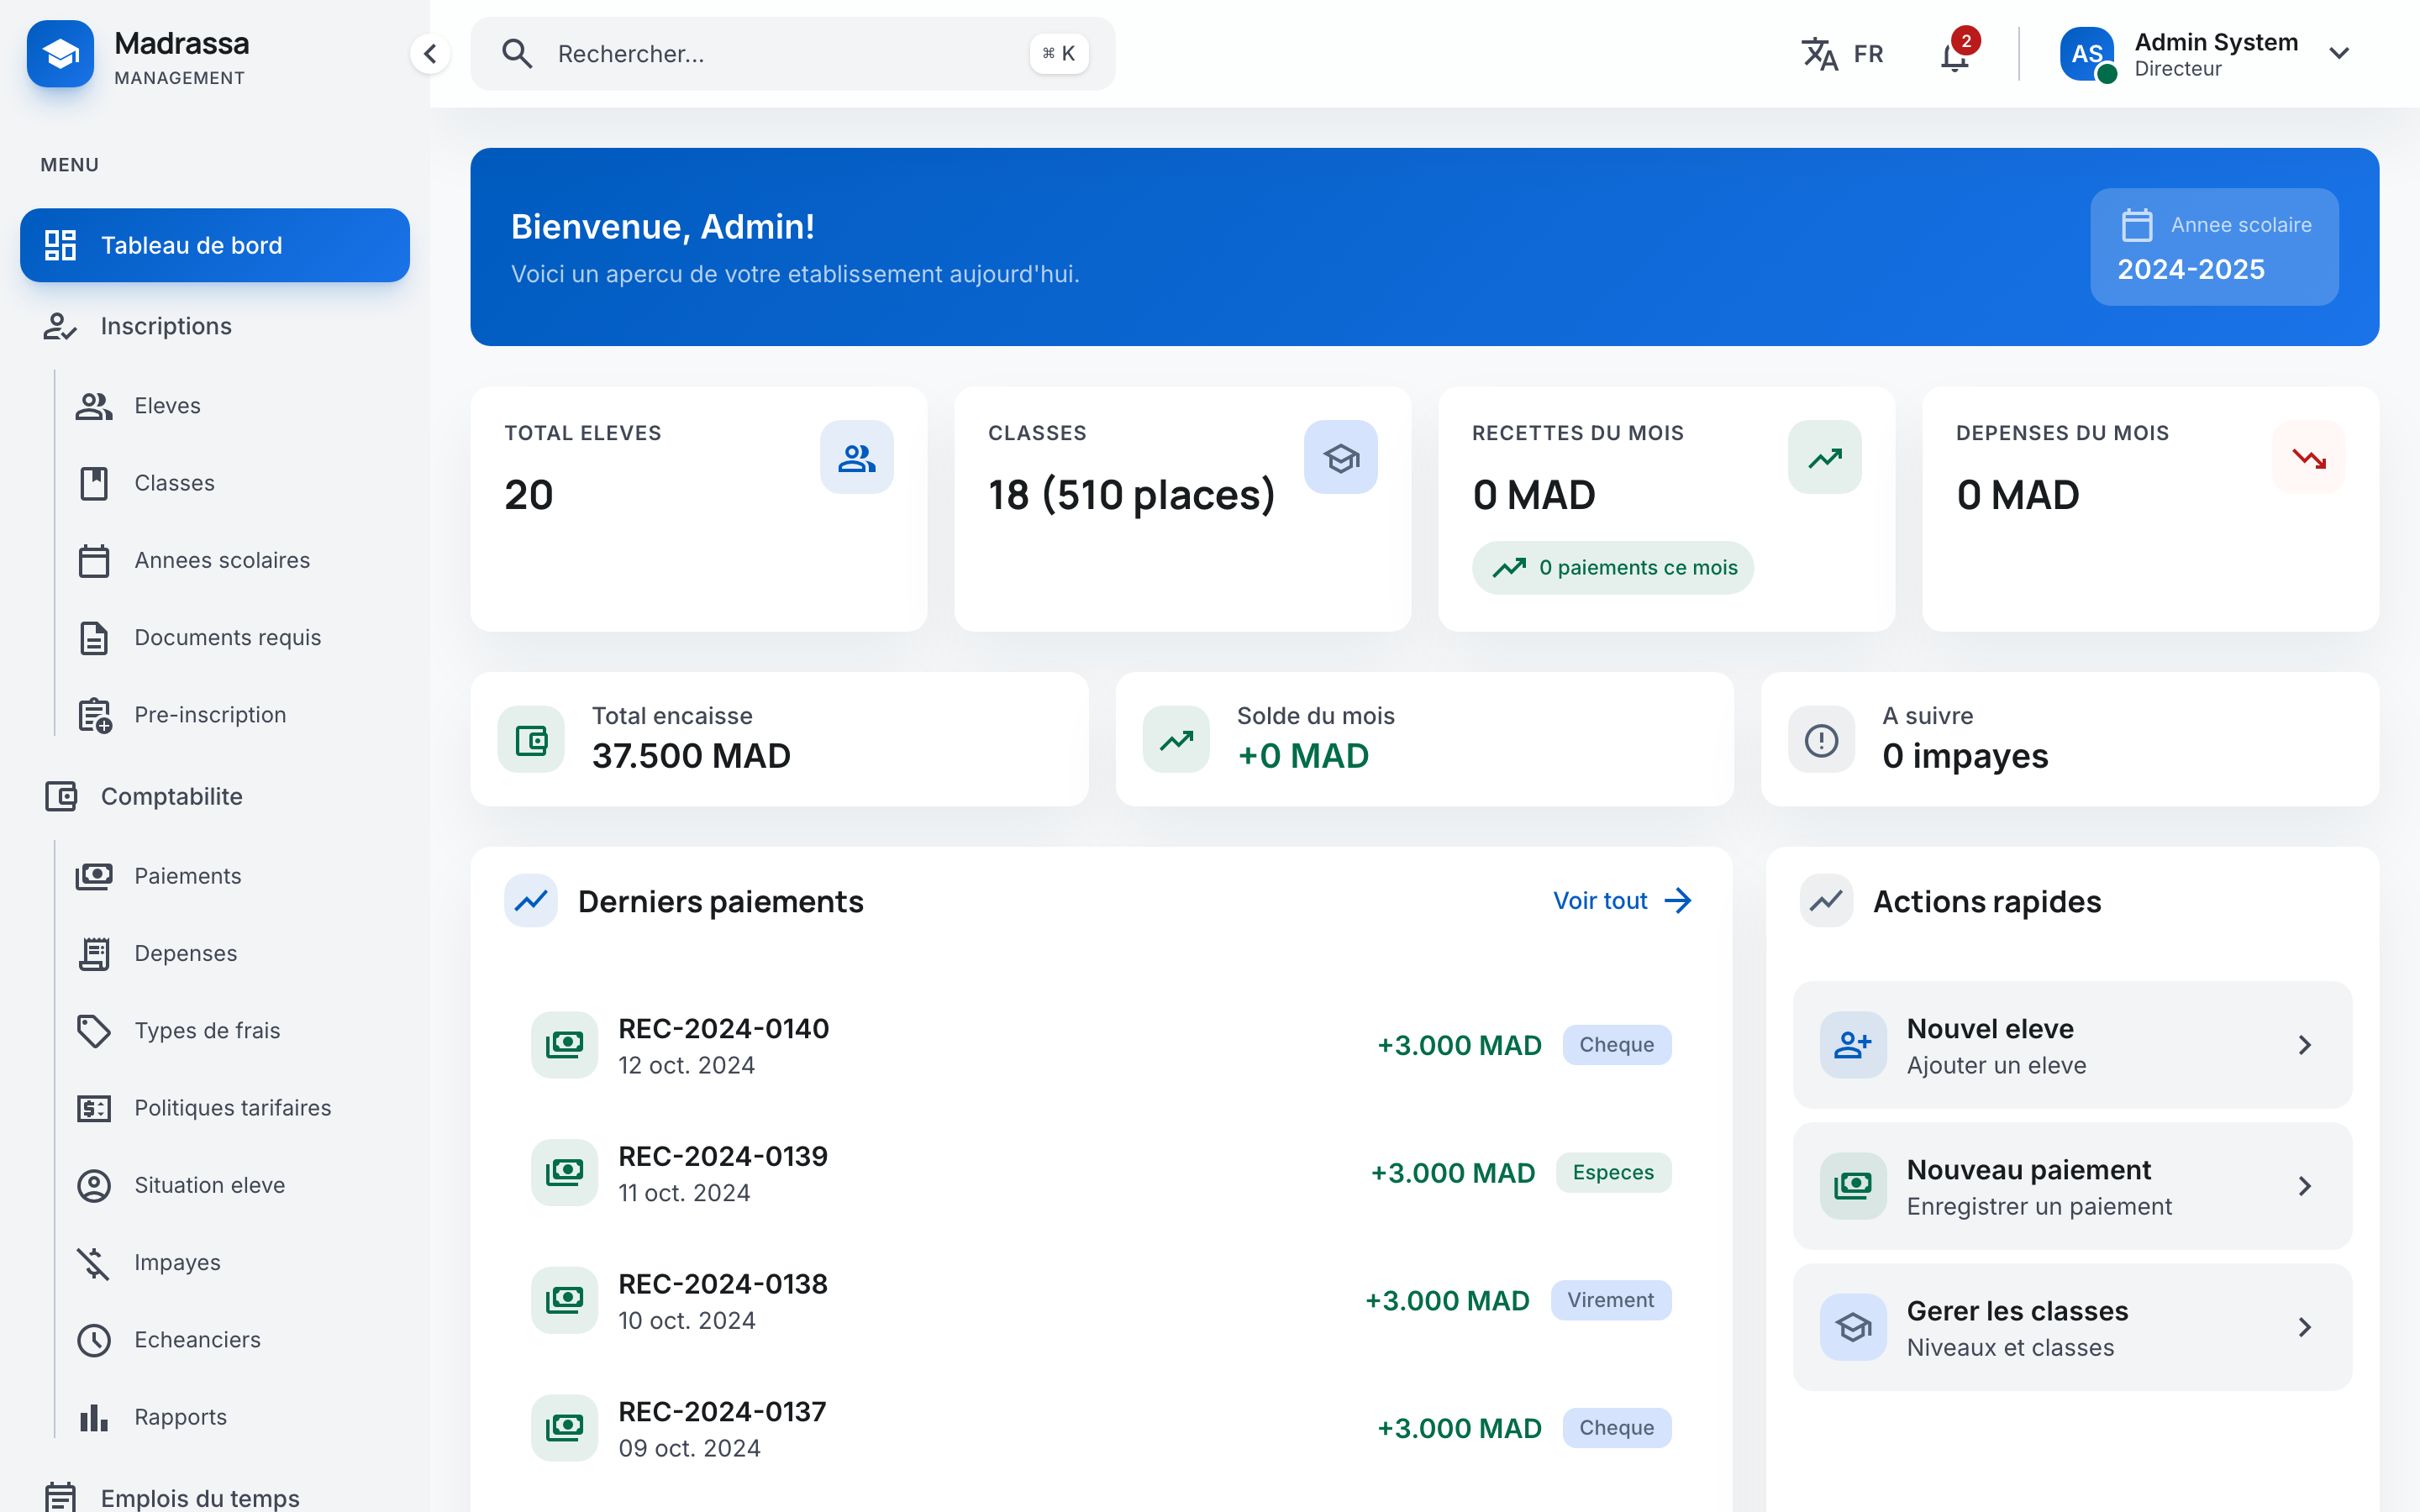Open the Nouveau paiement quick action
The image size is (2420, 1512).
(2071, 1186)
